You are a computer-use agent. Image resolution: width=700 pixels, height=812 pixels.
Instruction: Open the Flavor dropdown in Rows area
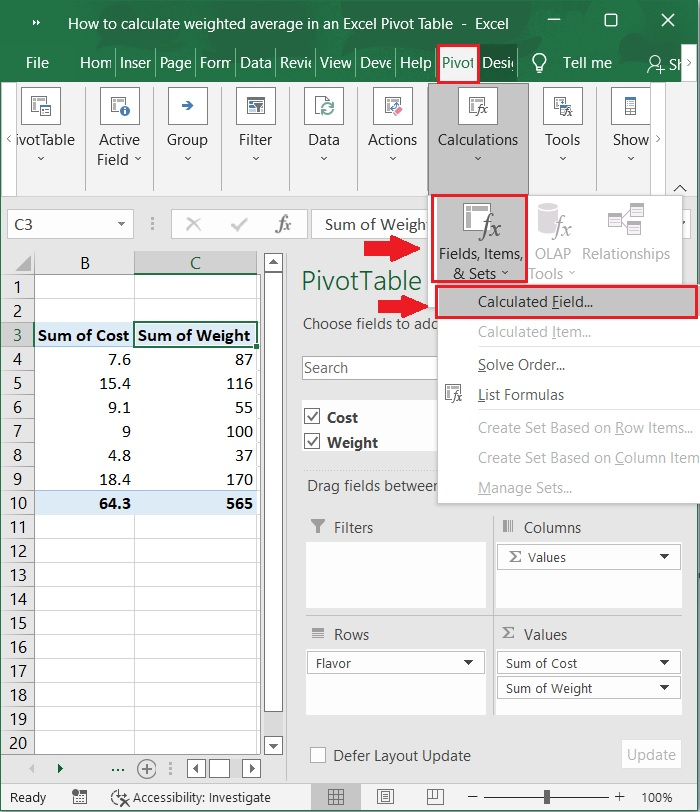(x=469, y=663)
